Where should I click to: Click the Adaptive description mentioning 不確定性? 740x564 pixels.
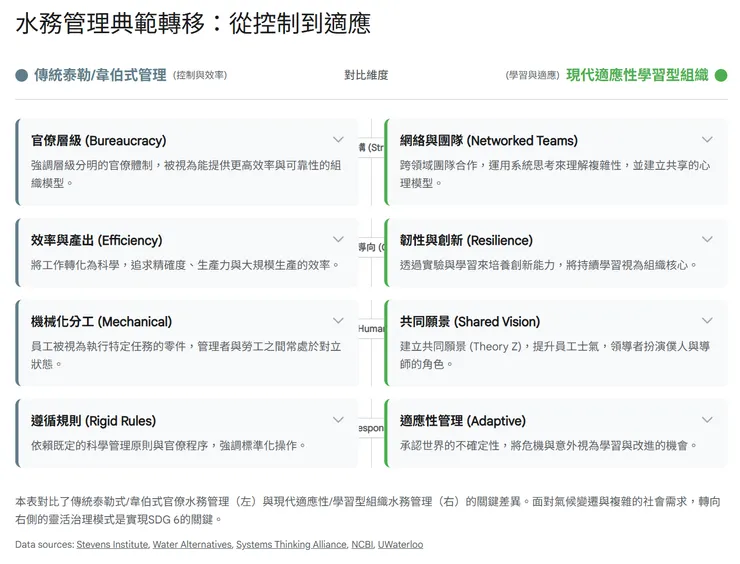(x=548, y=446)
